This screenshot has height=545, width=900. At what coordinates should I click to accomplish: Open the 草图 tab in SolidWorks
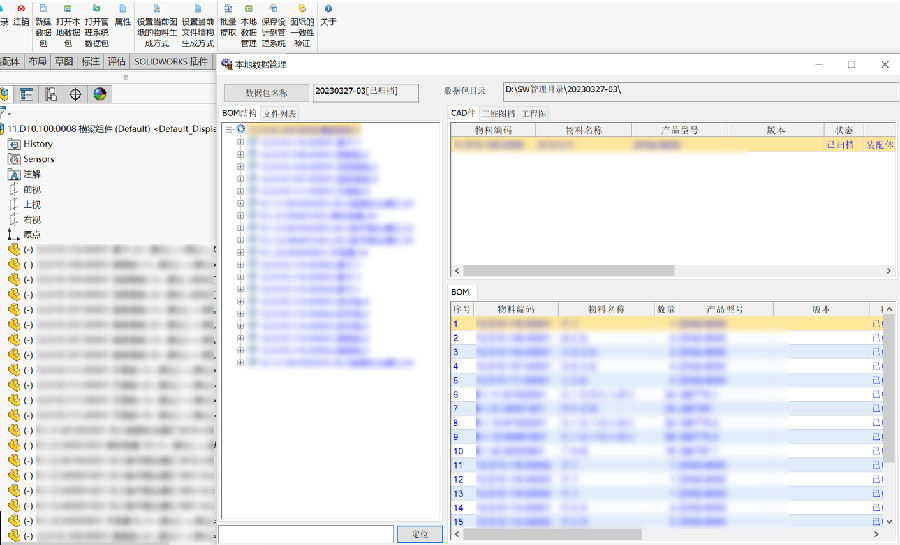(x=64, y=61)
